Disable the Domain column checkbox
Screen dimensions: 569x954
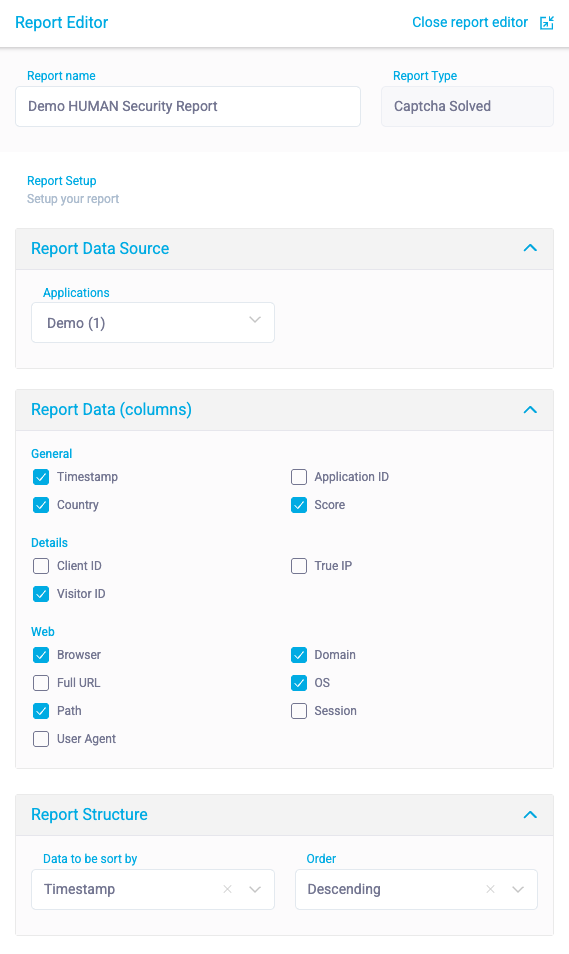pyautogui.click(x=299, y=655)
